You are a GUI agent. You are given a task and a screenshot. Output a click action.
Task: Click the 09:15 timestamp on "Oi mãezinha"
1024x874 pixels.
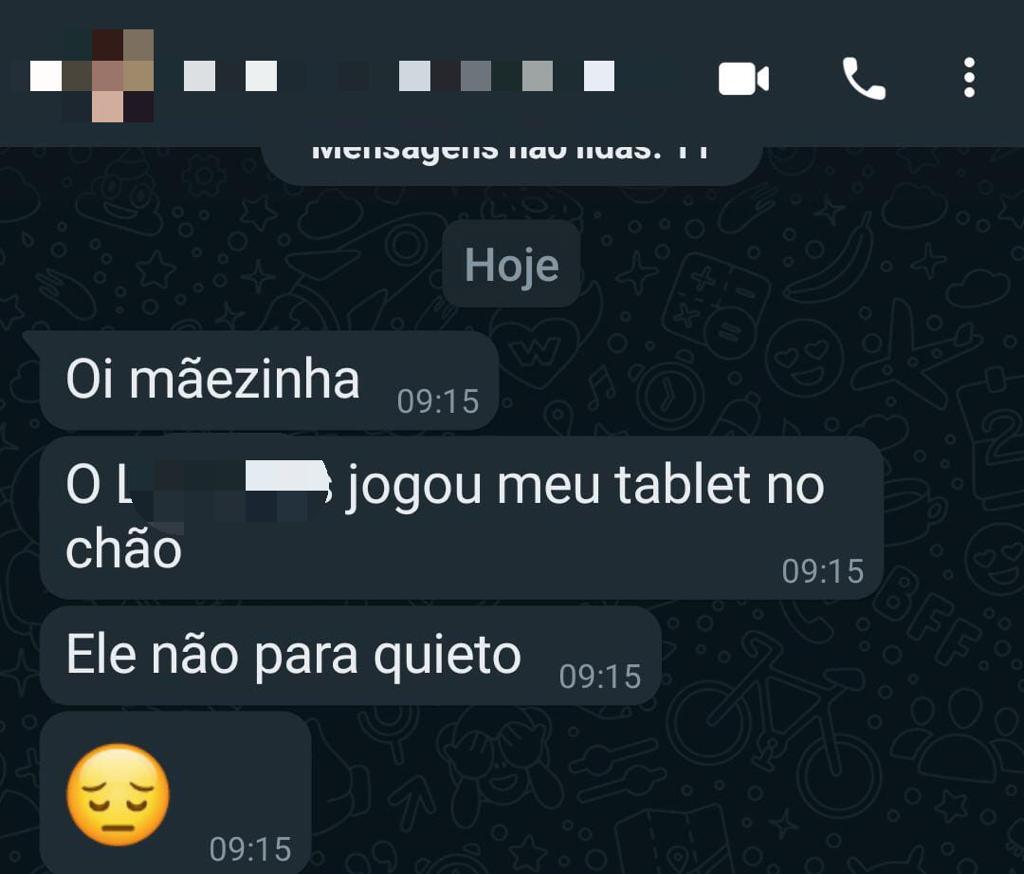pyautogui.click(x=438, y=401)
